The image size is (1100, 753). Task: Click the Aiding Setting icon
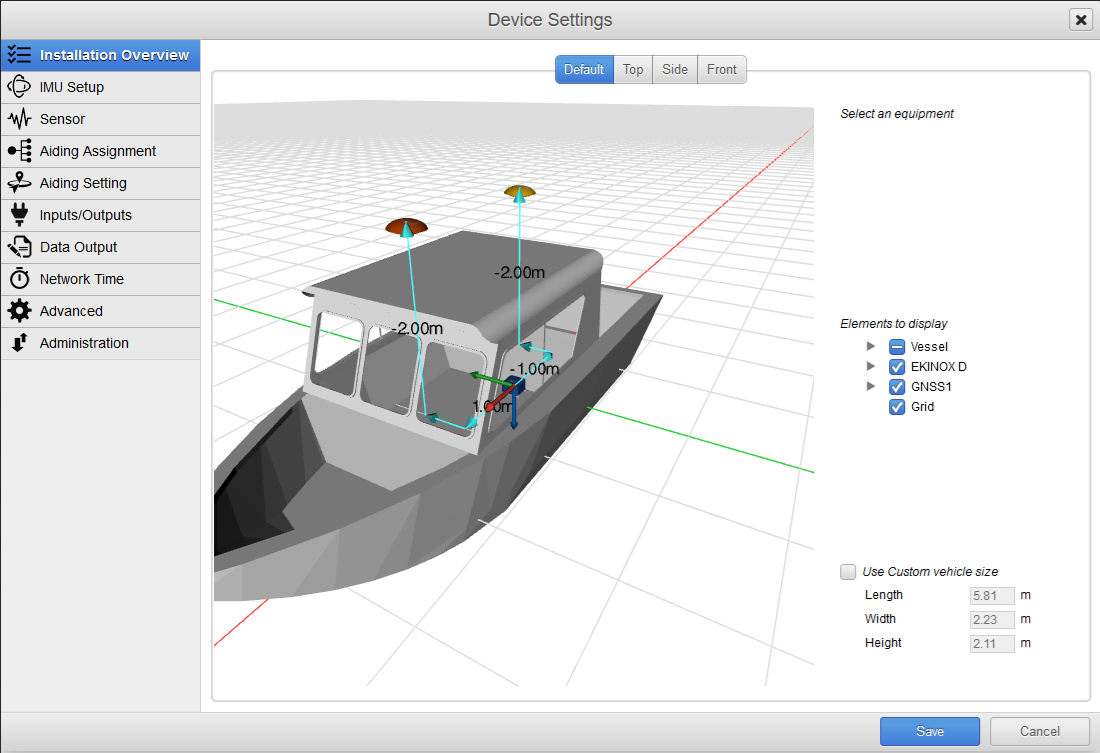point(19,183)
